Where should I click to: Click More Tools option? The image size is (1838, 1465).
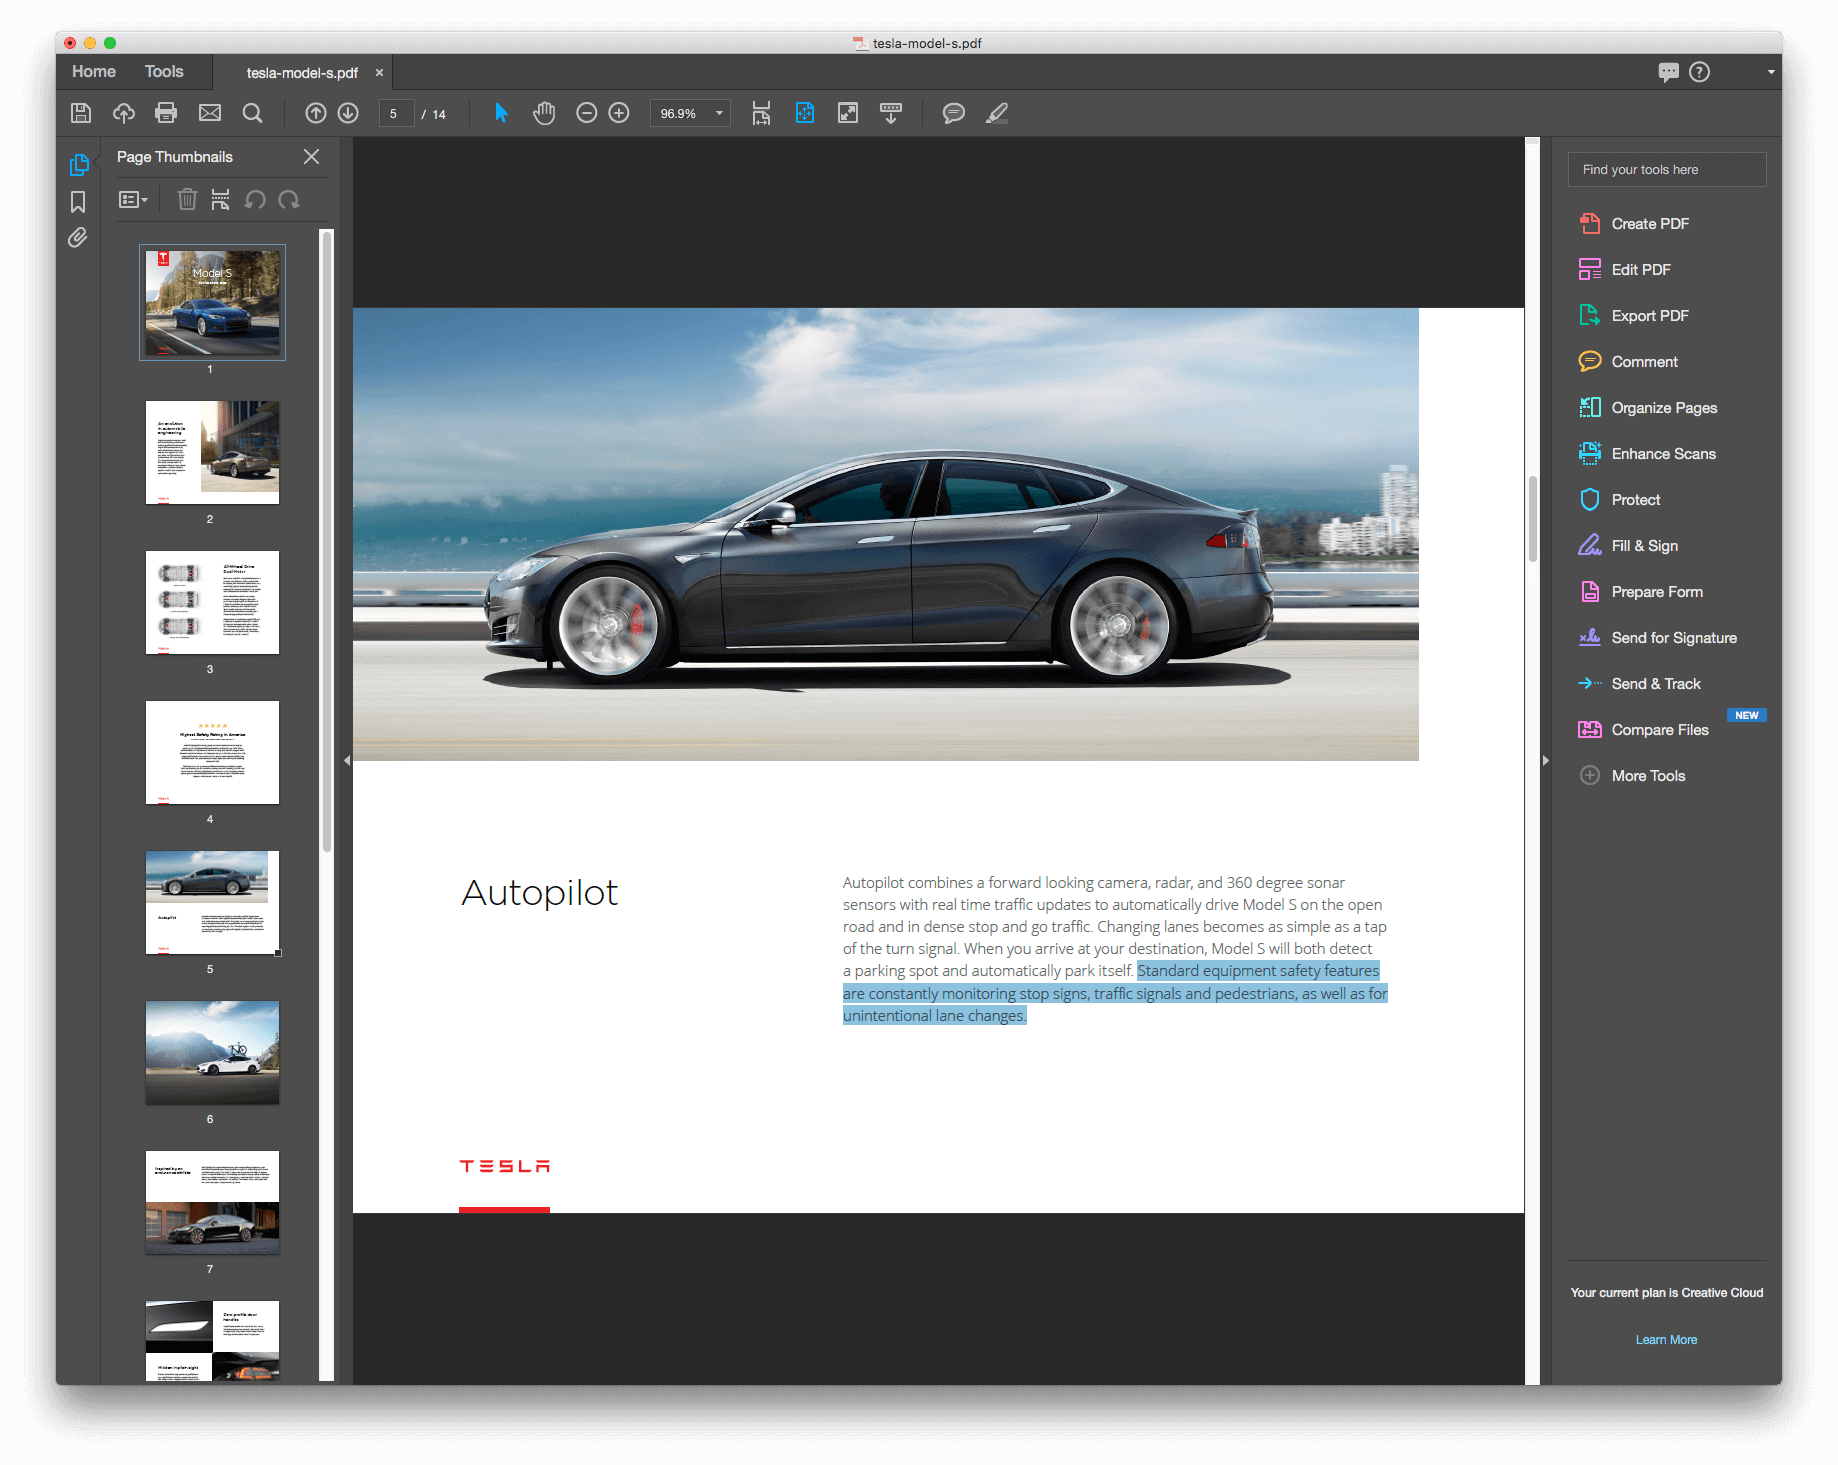pos(1632,776)
